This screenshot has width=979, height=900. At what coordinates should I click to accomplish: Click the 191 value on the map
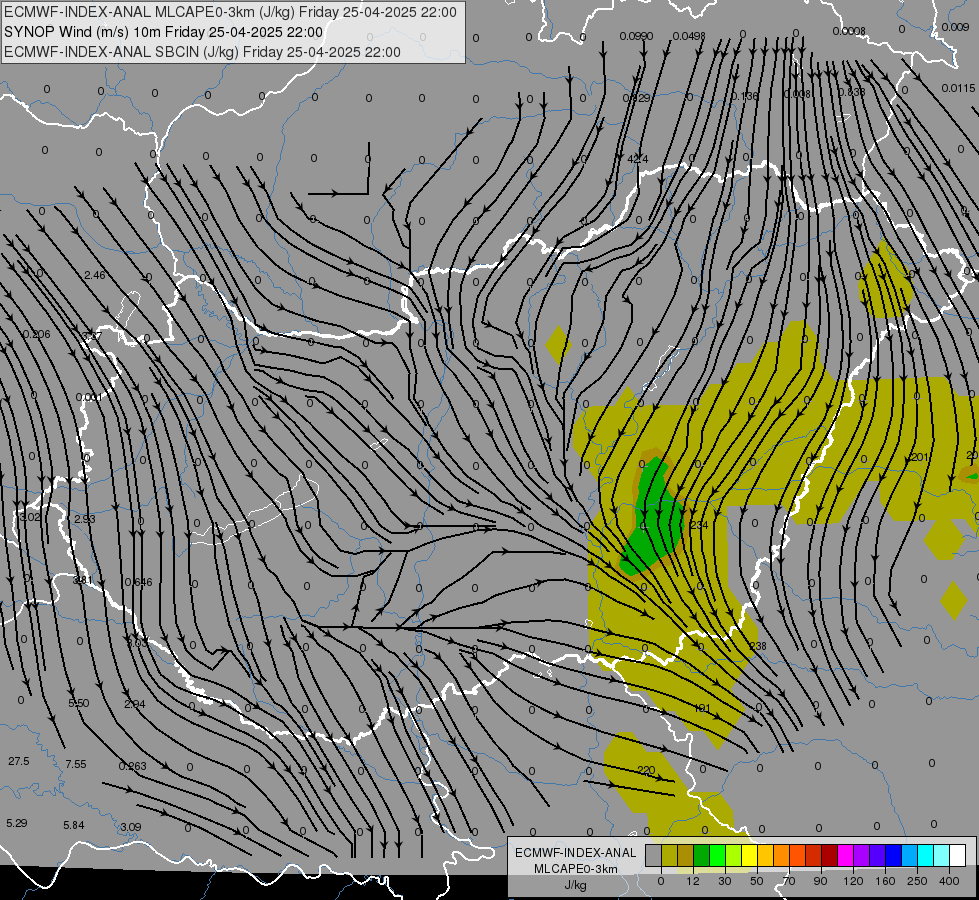click(x=702, y=708)
